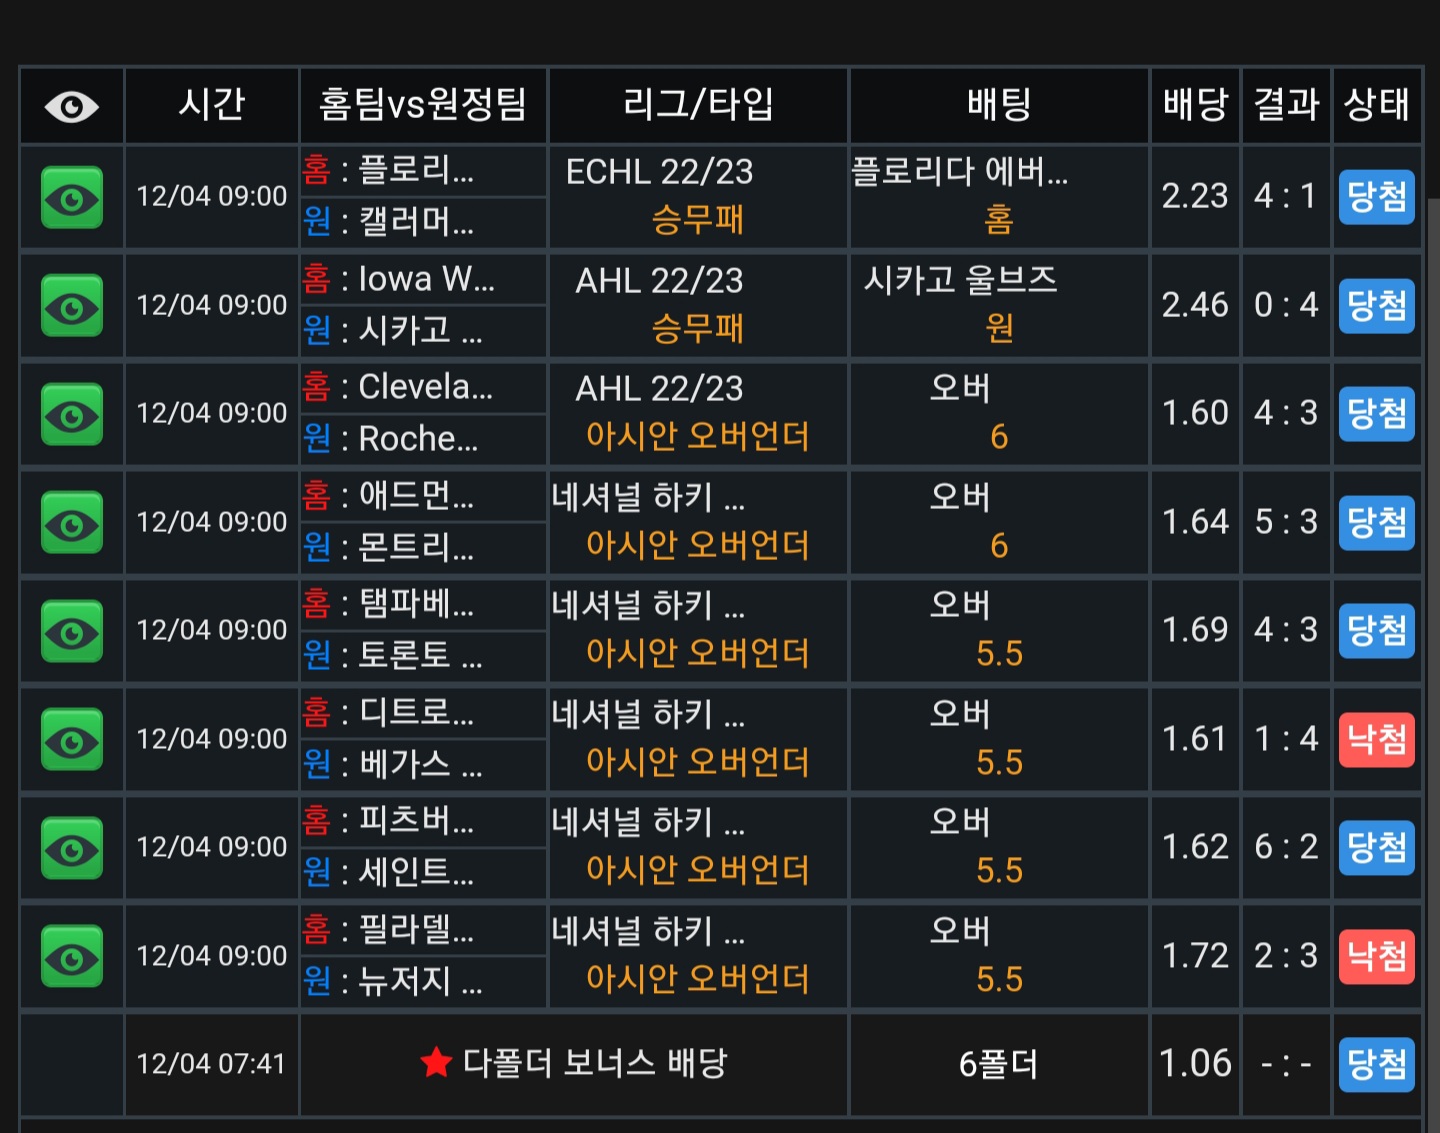The image size is (1440, 1133).
Task: Click the 리그/타입 column header
Action: 698,105
